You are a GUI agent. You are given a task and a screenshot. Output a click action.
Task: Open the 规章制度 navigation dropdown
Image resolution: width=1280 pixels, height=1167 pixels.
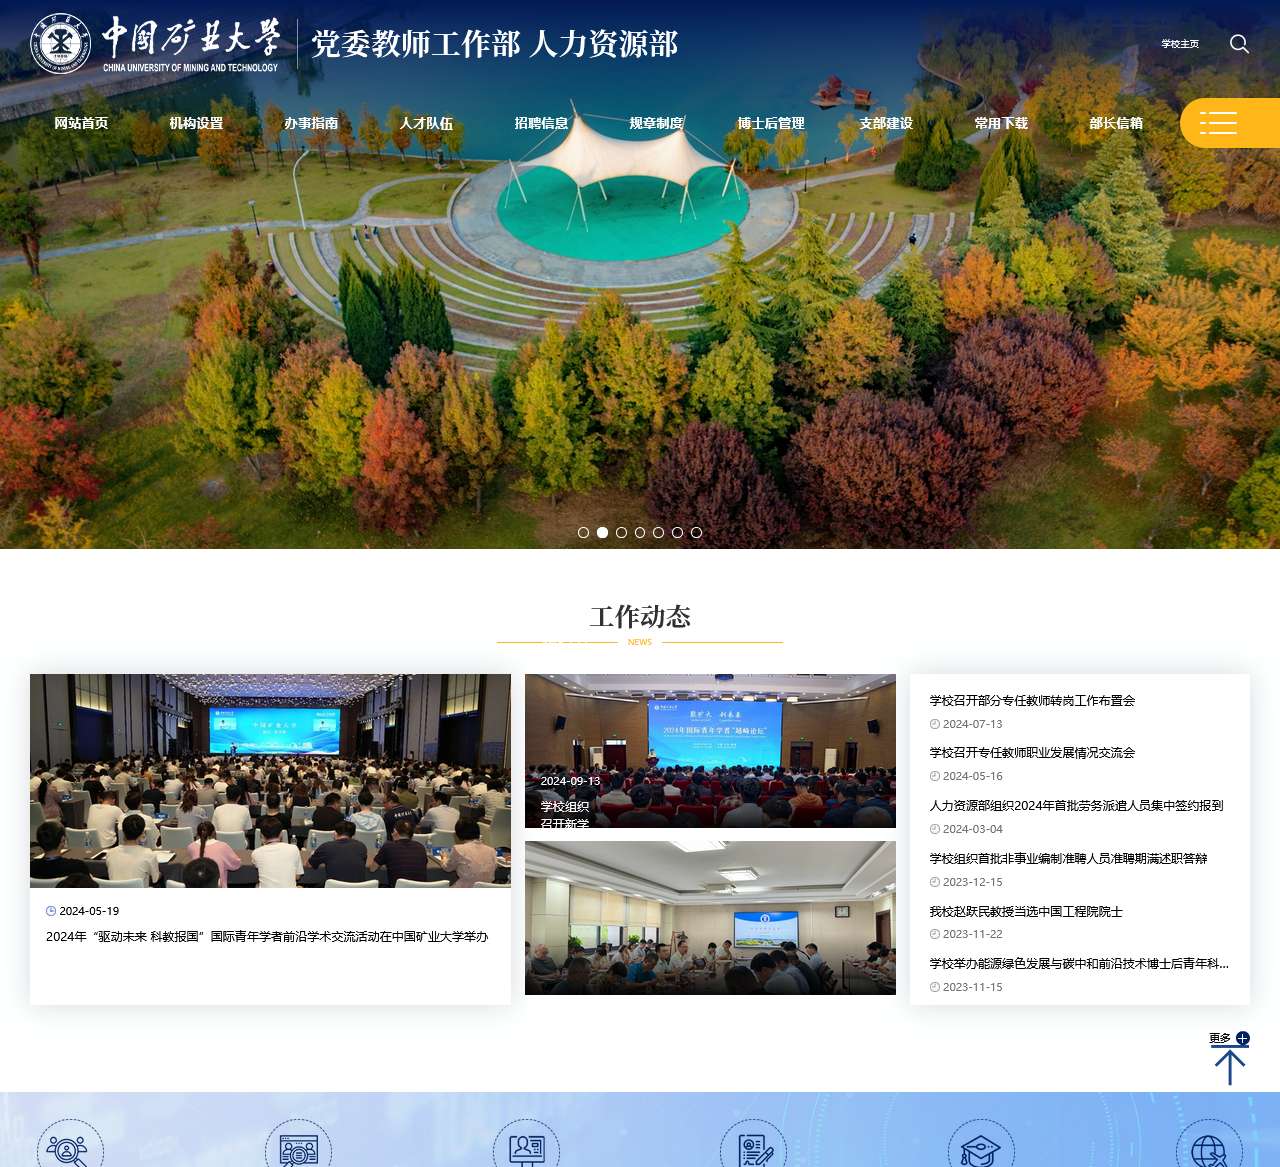click(654, 122)
